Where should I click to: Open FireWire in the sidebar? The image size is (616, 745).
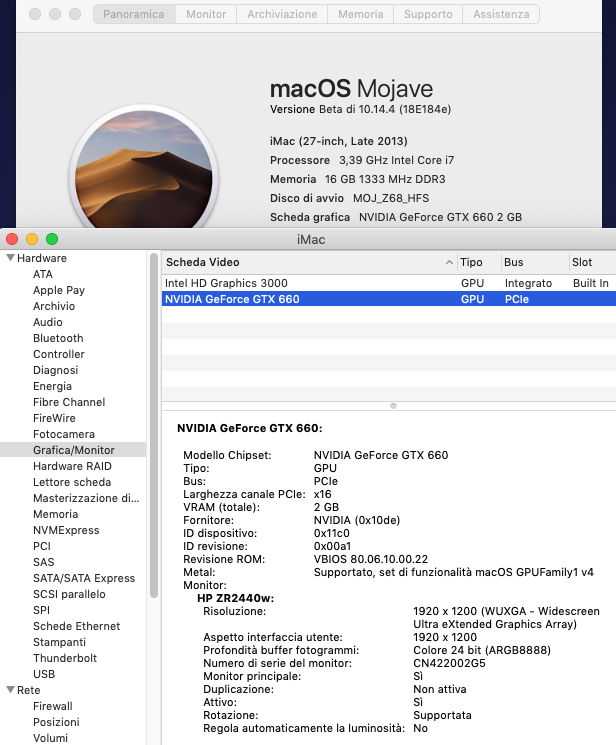coord(54,418)
